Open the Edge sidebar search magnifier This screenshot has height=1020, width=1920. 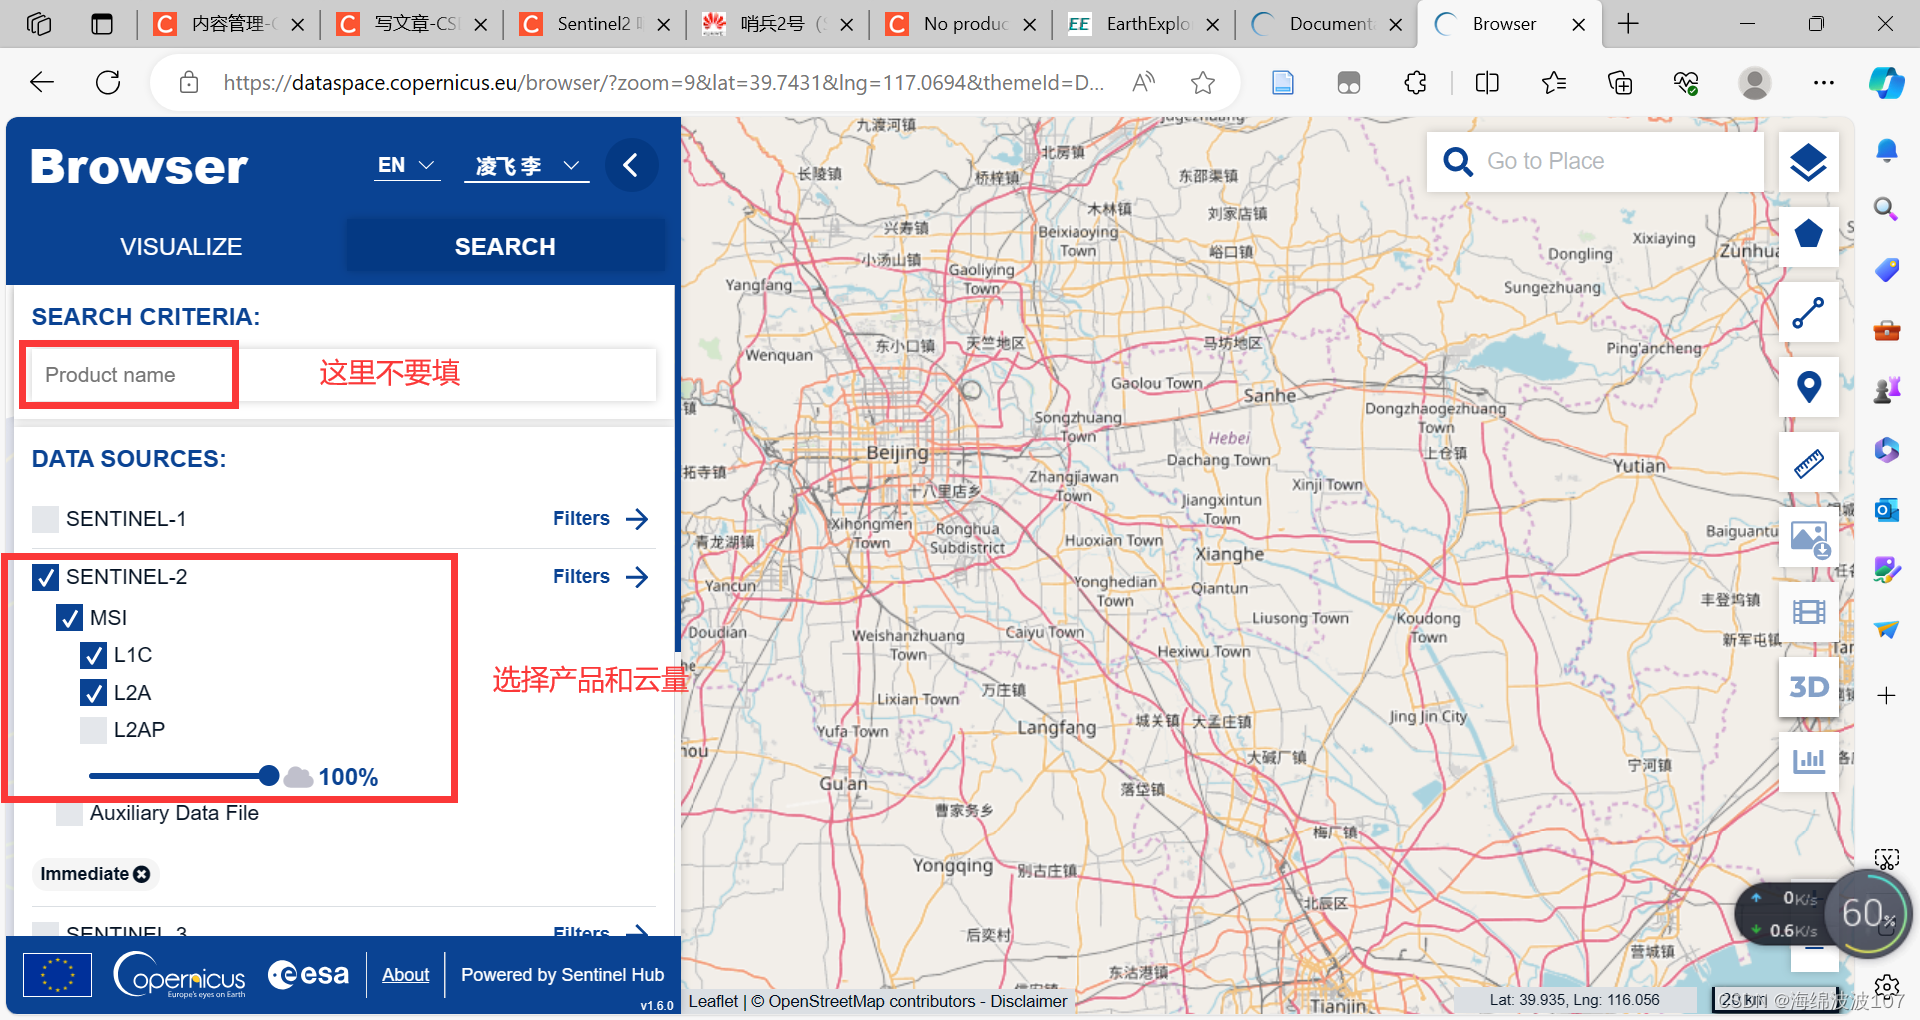coord(1886,209)
